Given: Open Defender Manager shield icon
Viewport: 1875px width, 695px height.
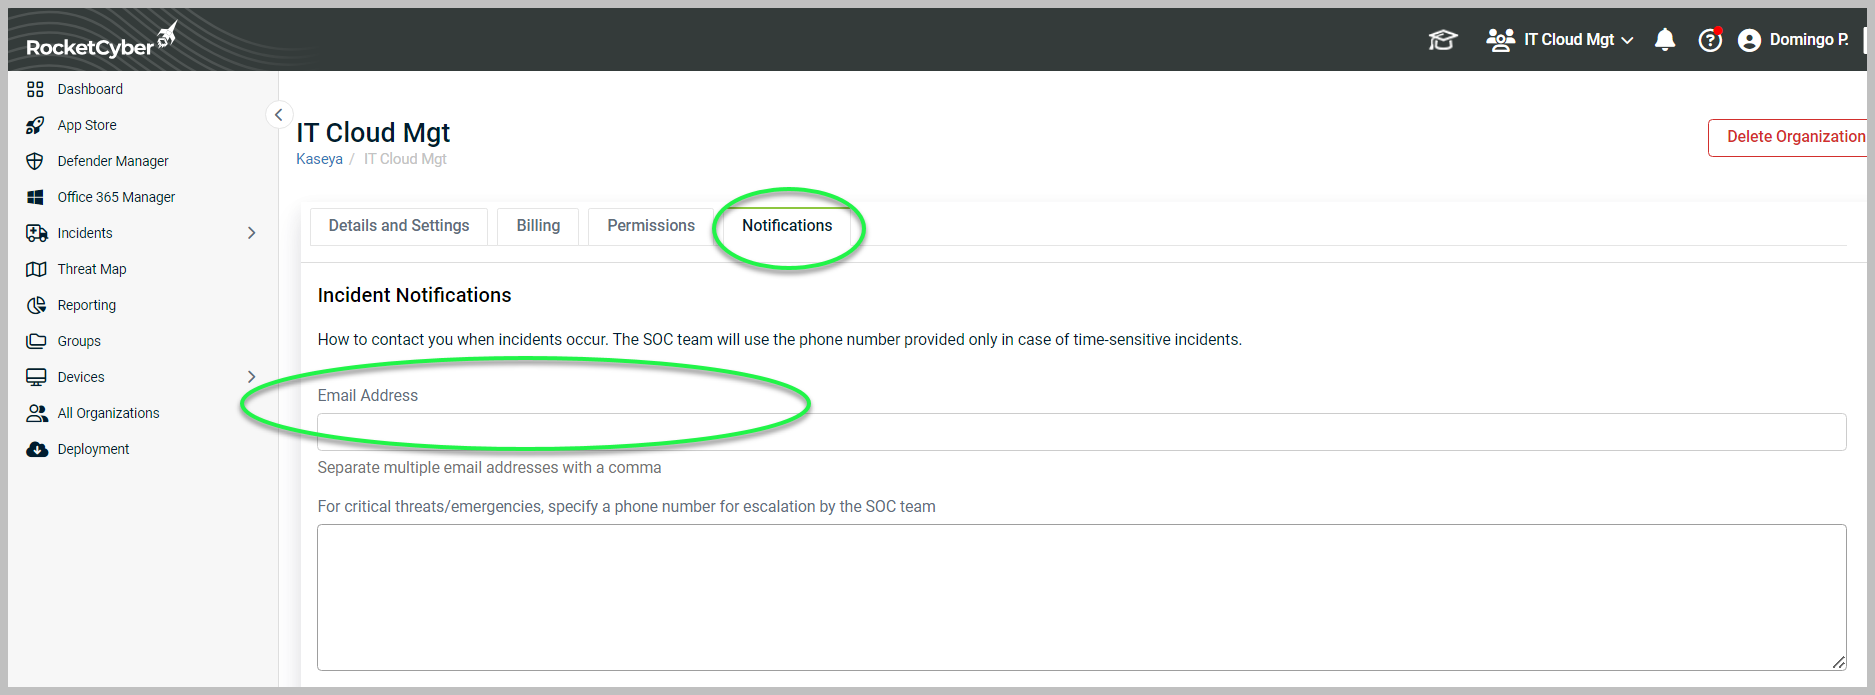Looking at the screenshot, I should coord(36,161).
